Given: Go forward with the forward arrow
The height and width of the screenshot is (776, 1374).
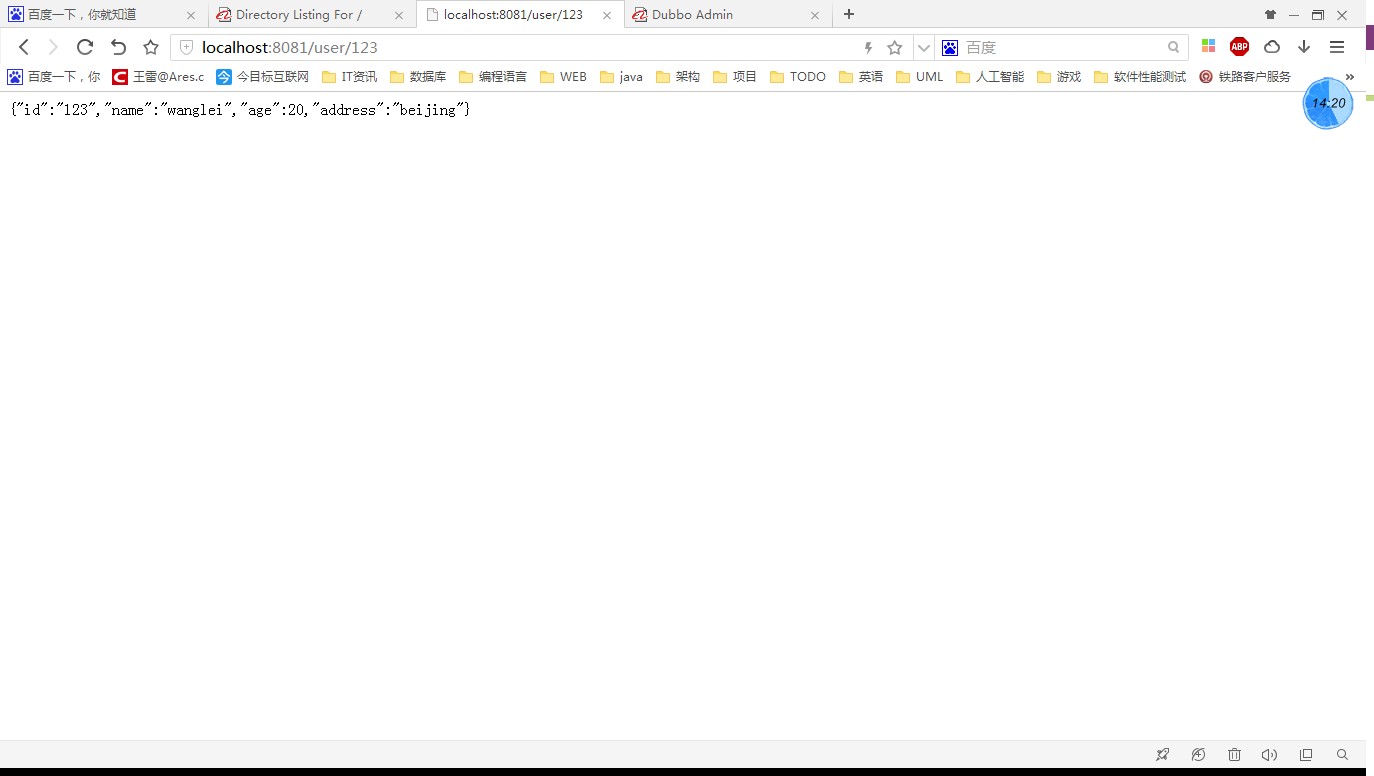Looking at the screenshot, I should click(x=54, y=47).
